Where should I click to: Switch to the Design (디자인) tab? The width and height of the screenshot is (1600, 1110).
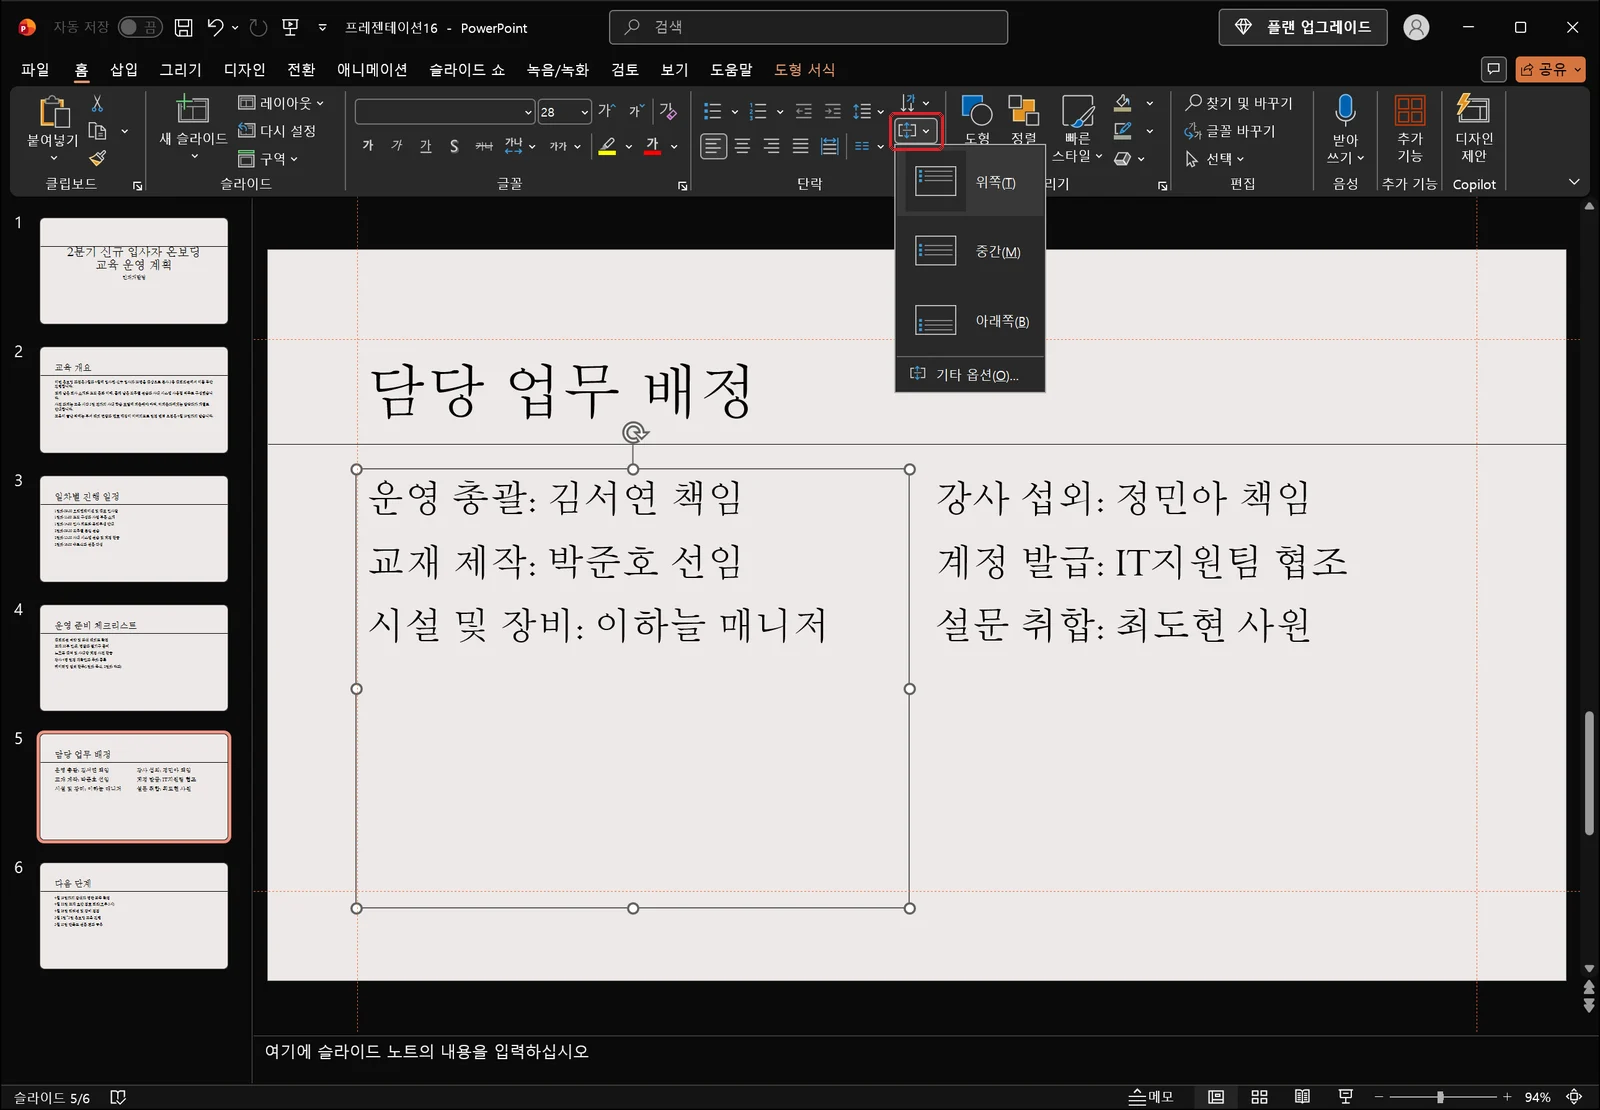pyautogui.click(x=244, y=69)
